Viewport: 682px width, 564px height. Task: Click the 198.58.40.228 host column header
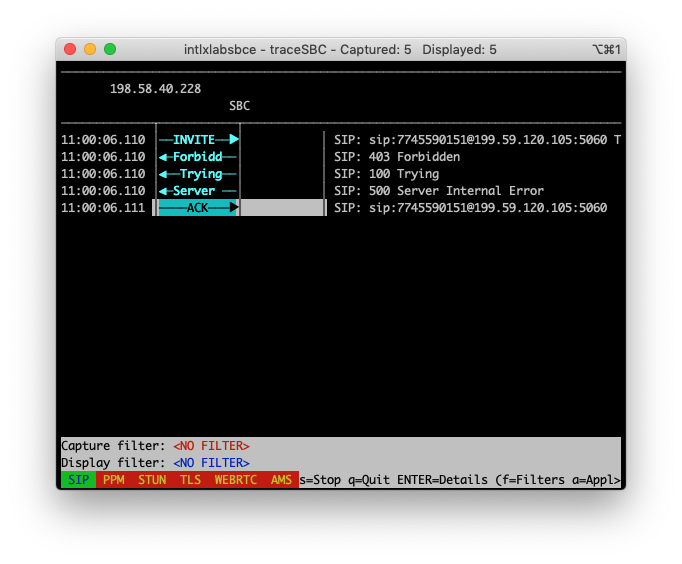pyautogui.click(x=155, y=89)
